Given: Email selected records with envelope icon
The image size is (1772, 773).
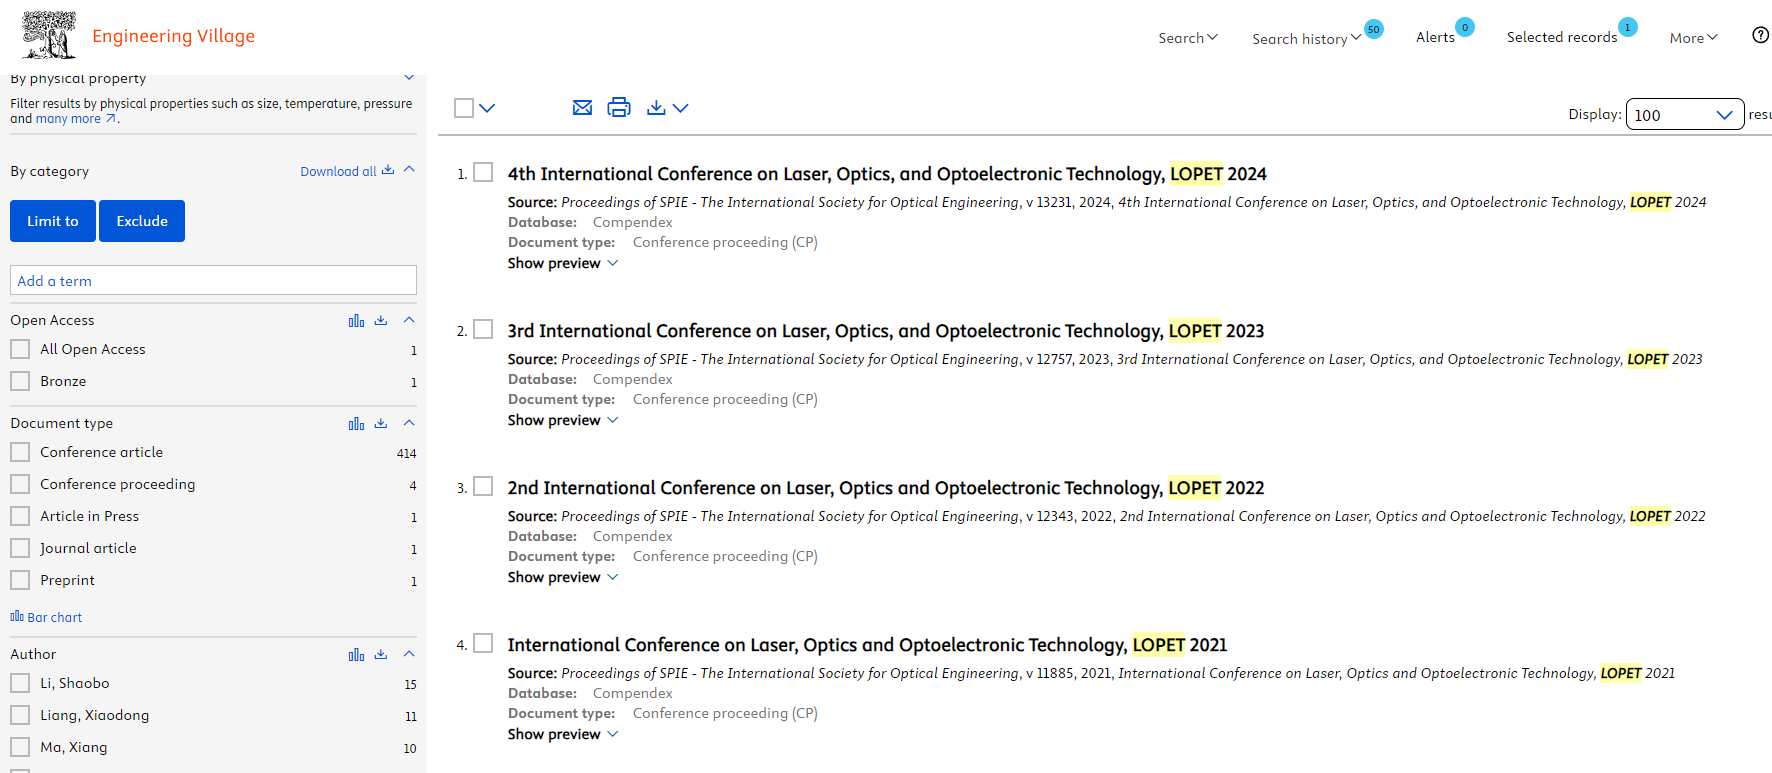Looking at the screenshot, I should [x=582, y=107].
